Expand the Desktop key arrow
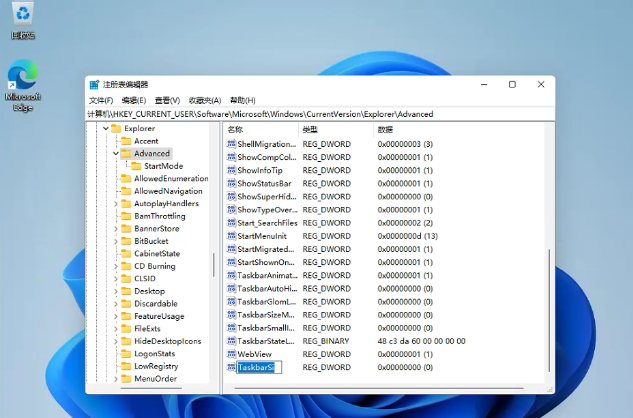633x418 pixels. click(x=115, y=291)
